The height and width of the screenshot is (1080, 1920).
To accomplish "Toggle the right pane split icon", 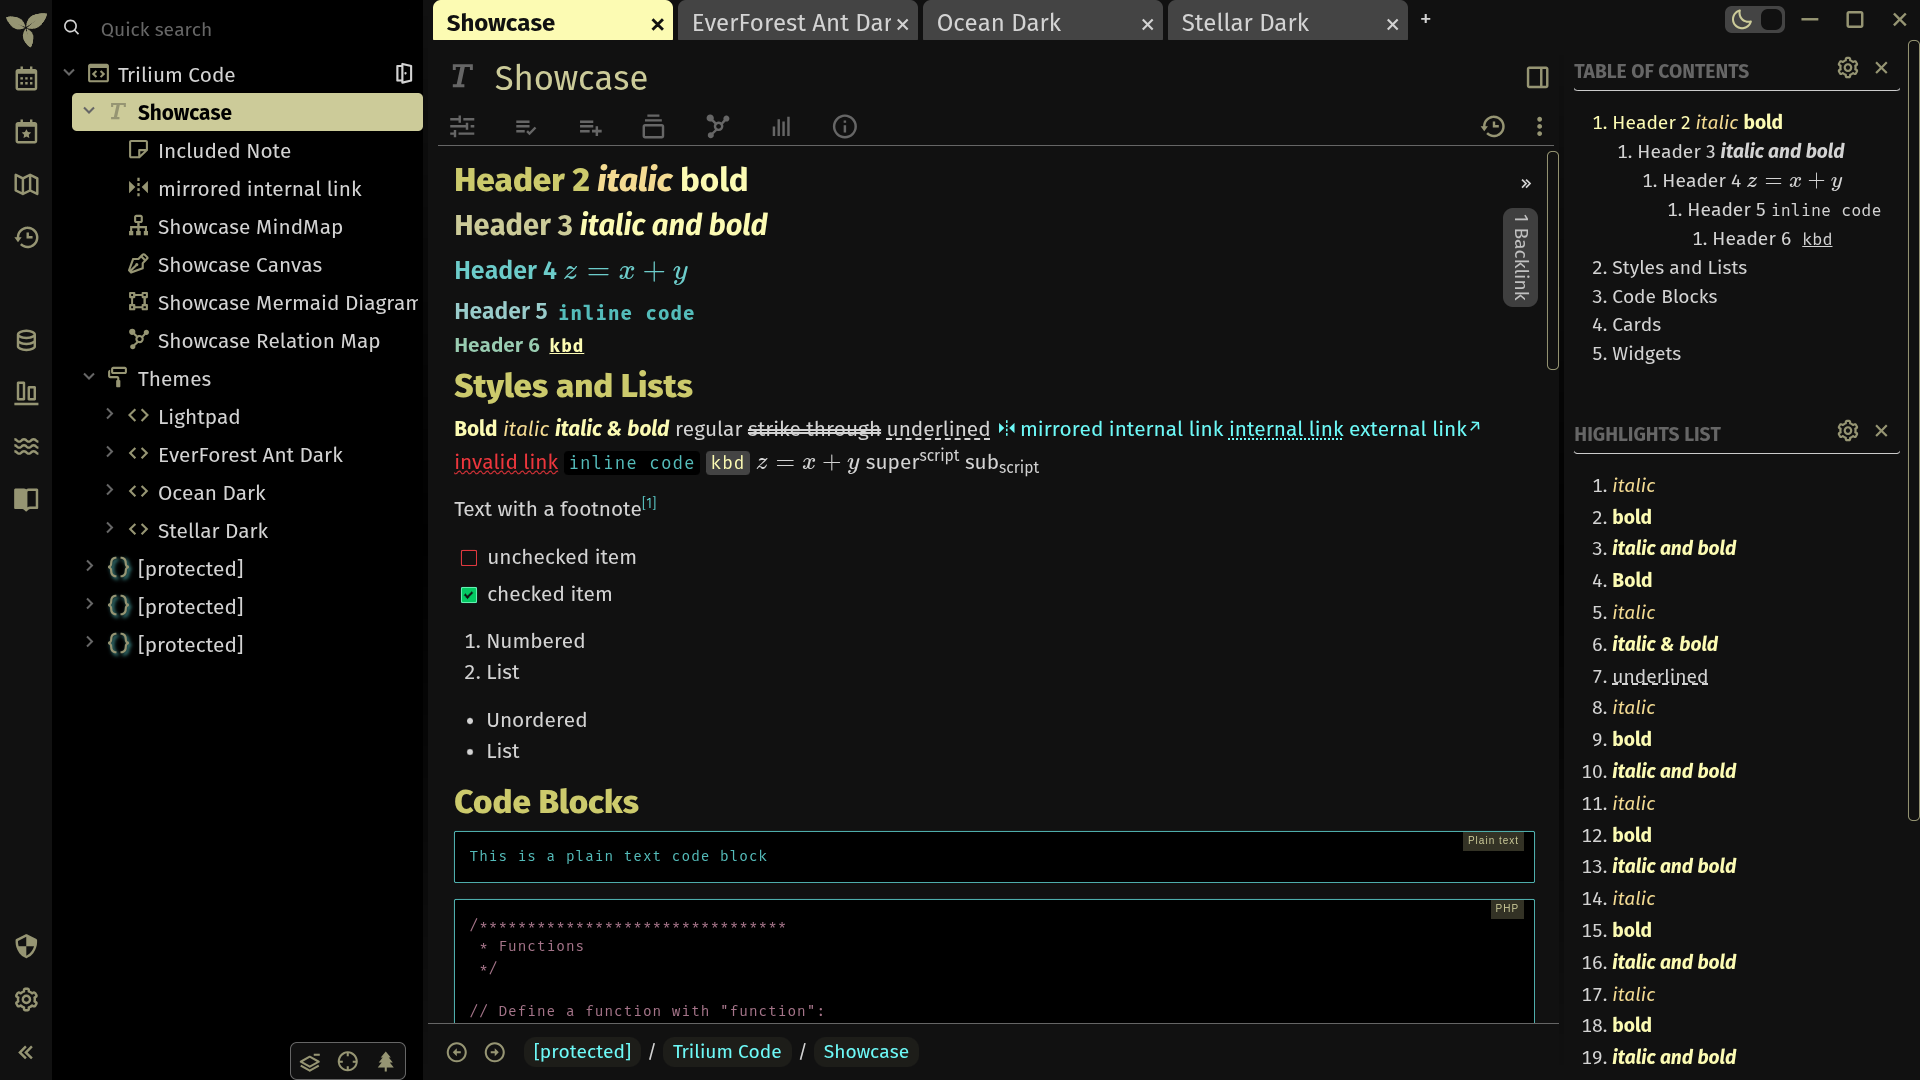I will tap(1538, 77).
